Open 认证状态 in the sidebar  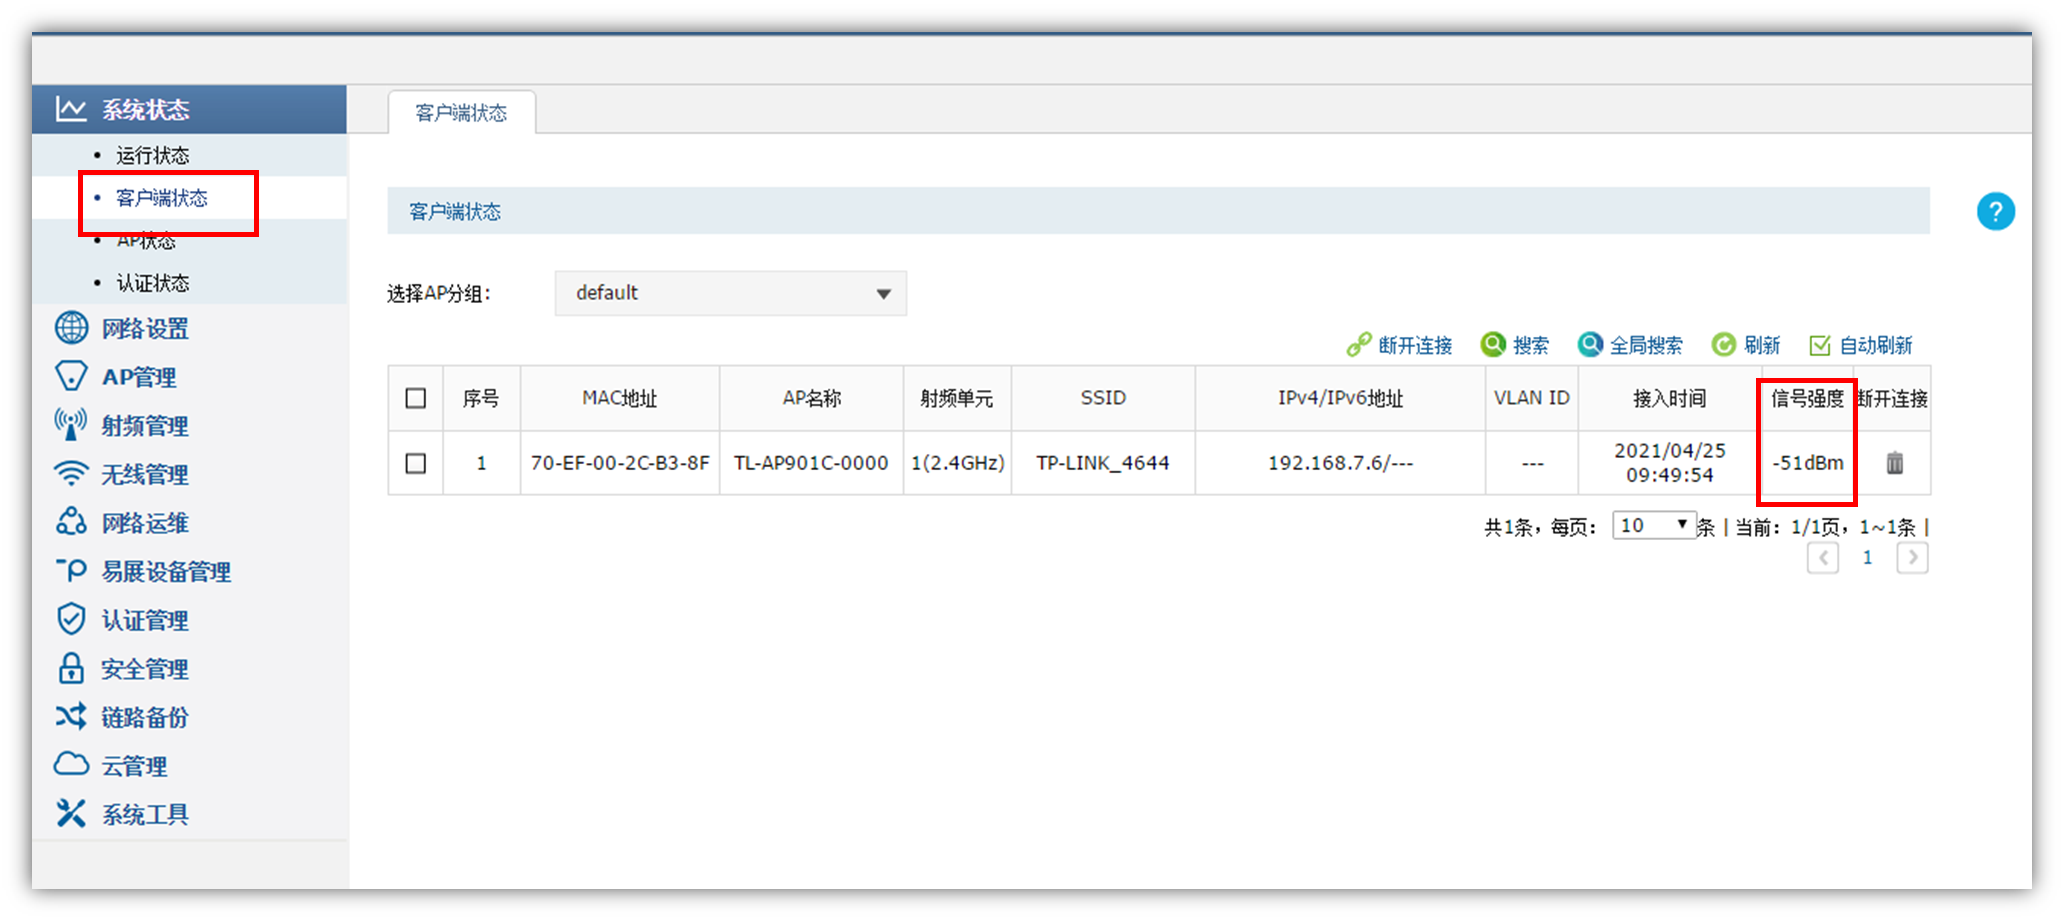152,283
